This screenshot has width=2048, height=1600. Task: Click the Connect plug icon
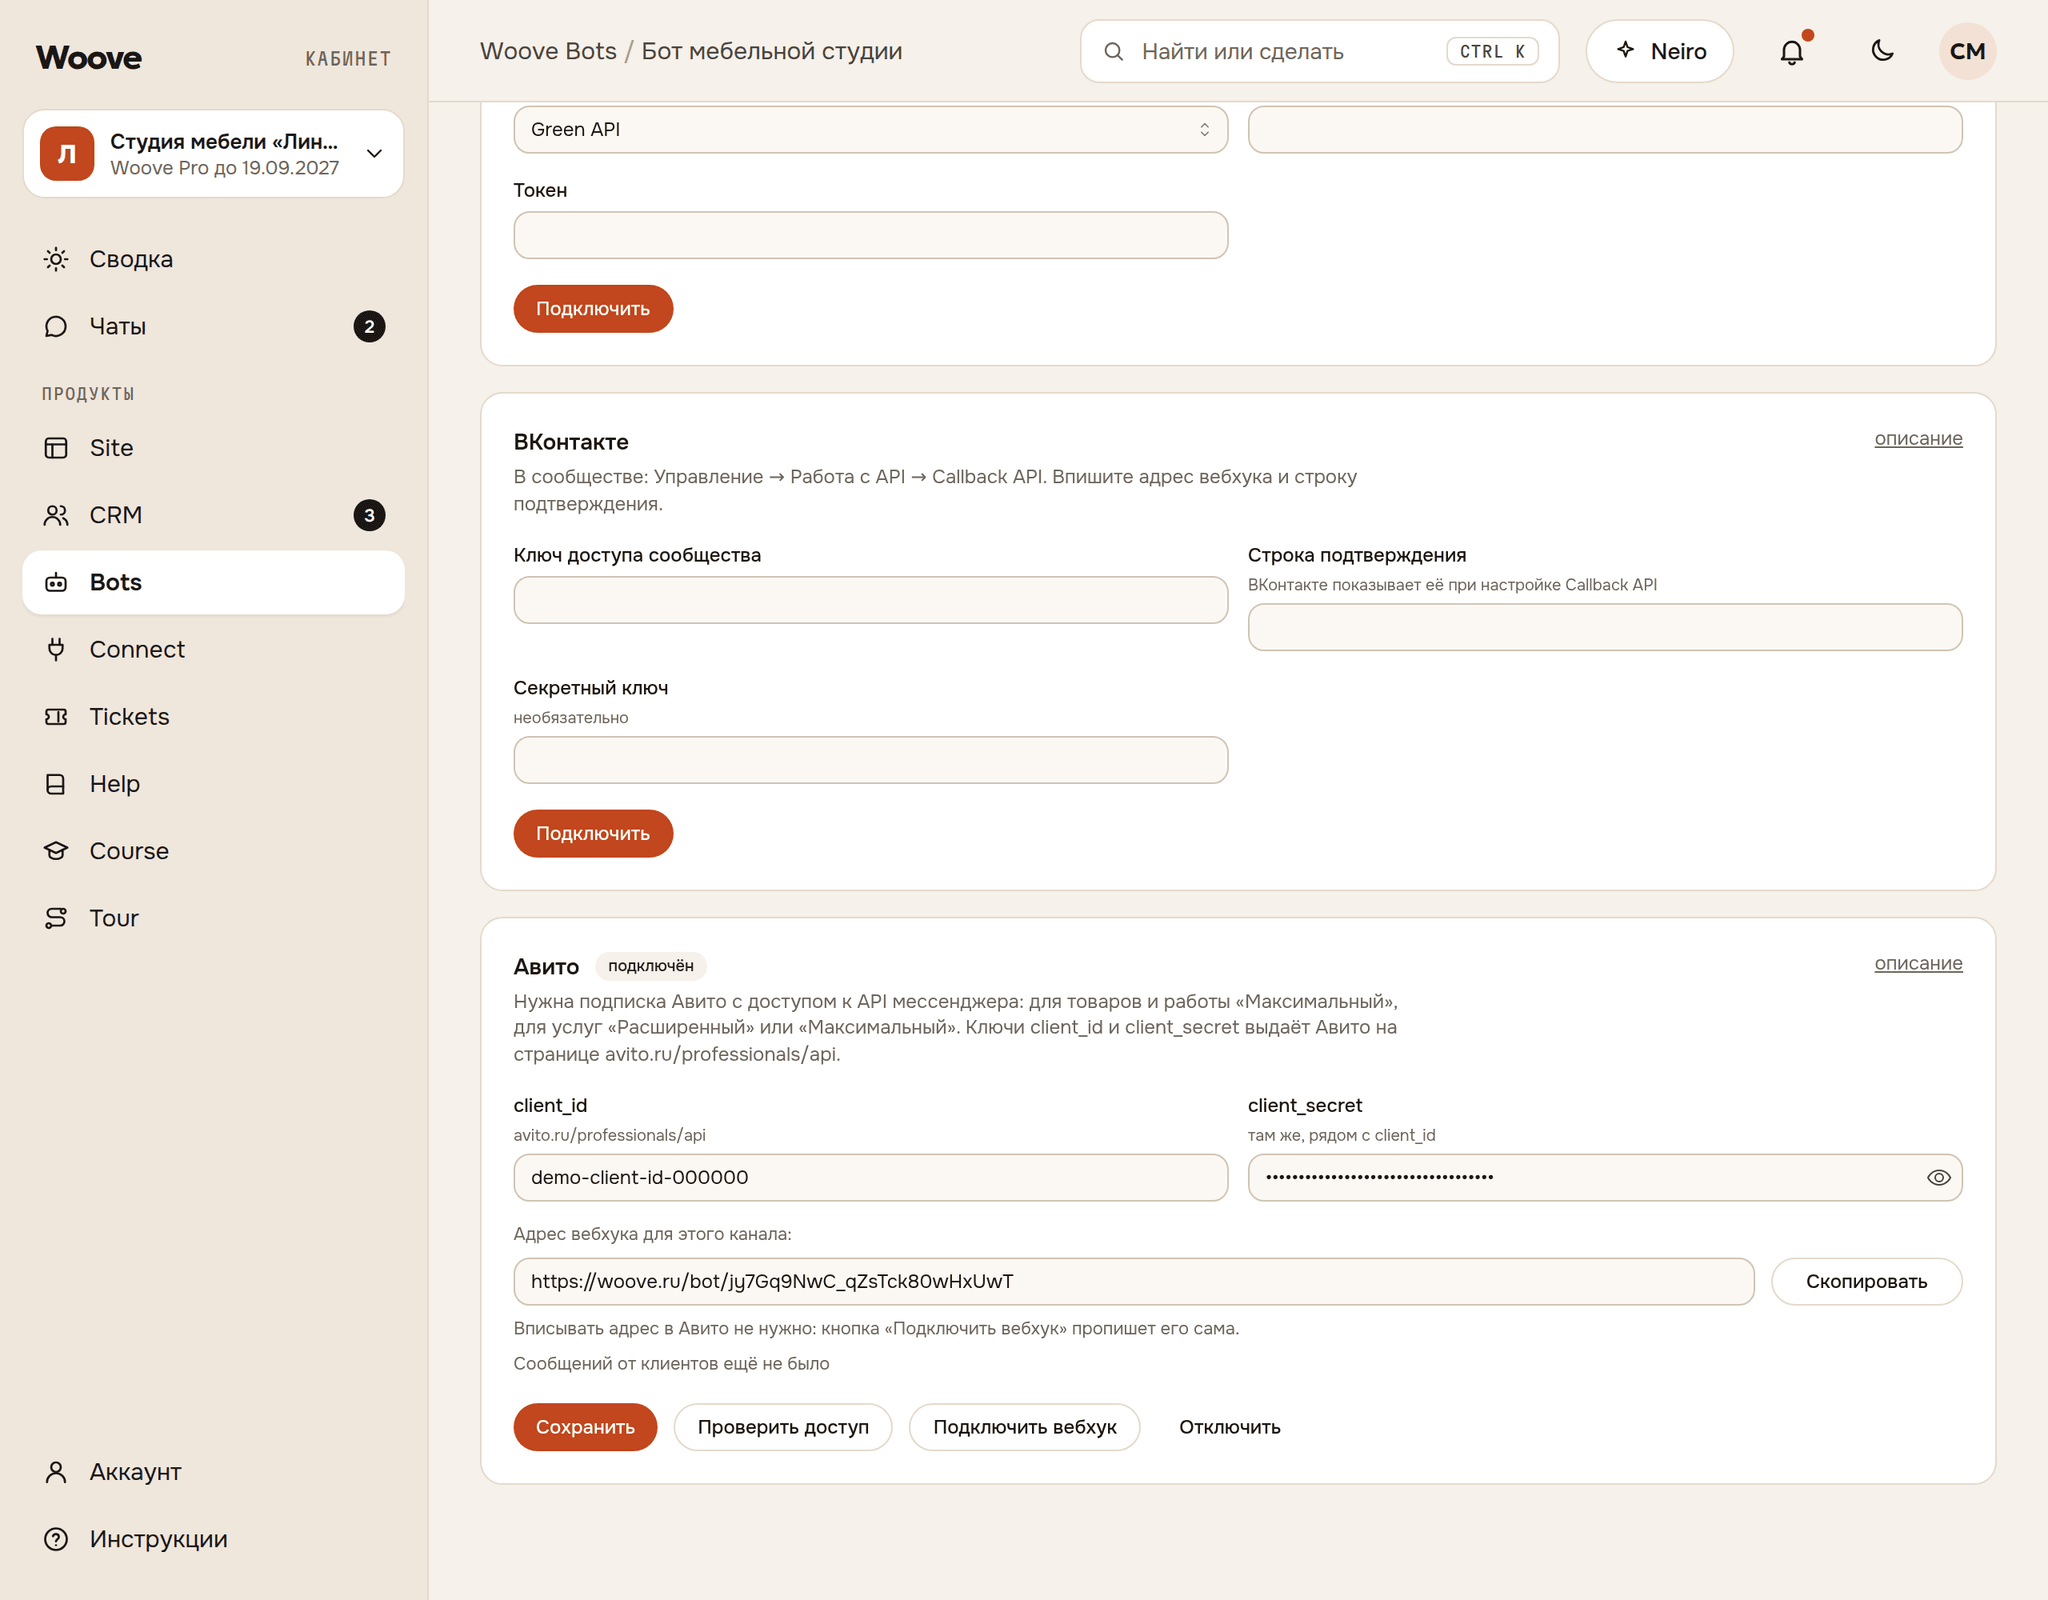coord(56,649)
